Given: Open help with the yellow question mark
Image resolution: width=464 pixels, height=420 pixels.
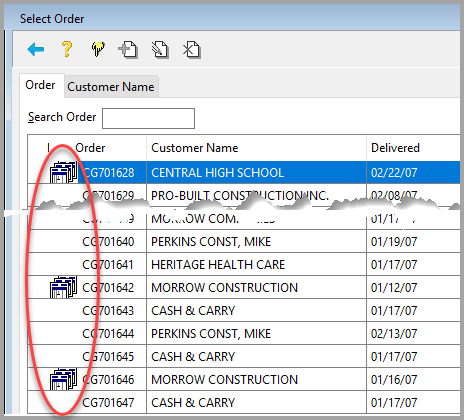Looking at the screenshot, I should (x=67, y=49).
